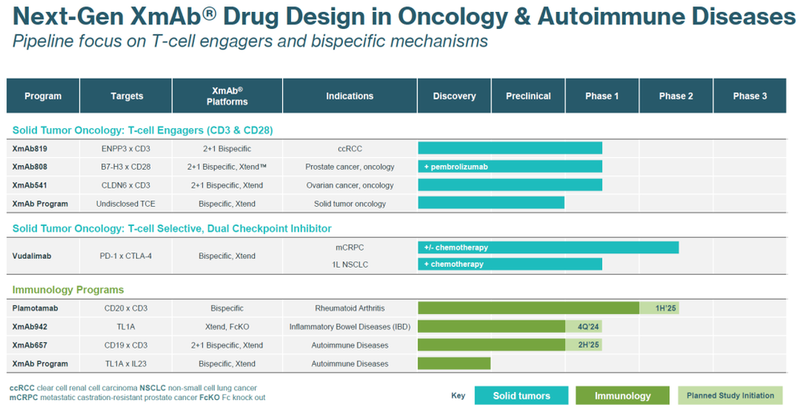Select the 4Q'24 planned initiation marker
Screen dimensions: 800x412
[583, 326]
